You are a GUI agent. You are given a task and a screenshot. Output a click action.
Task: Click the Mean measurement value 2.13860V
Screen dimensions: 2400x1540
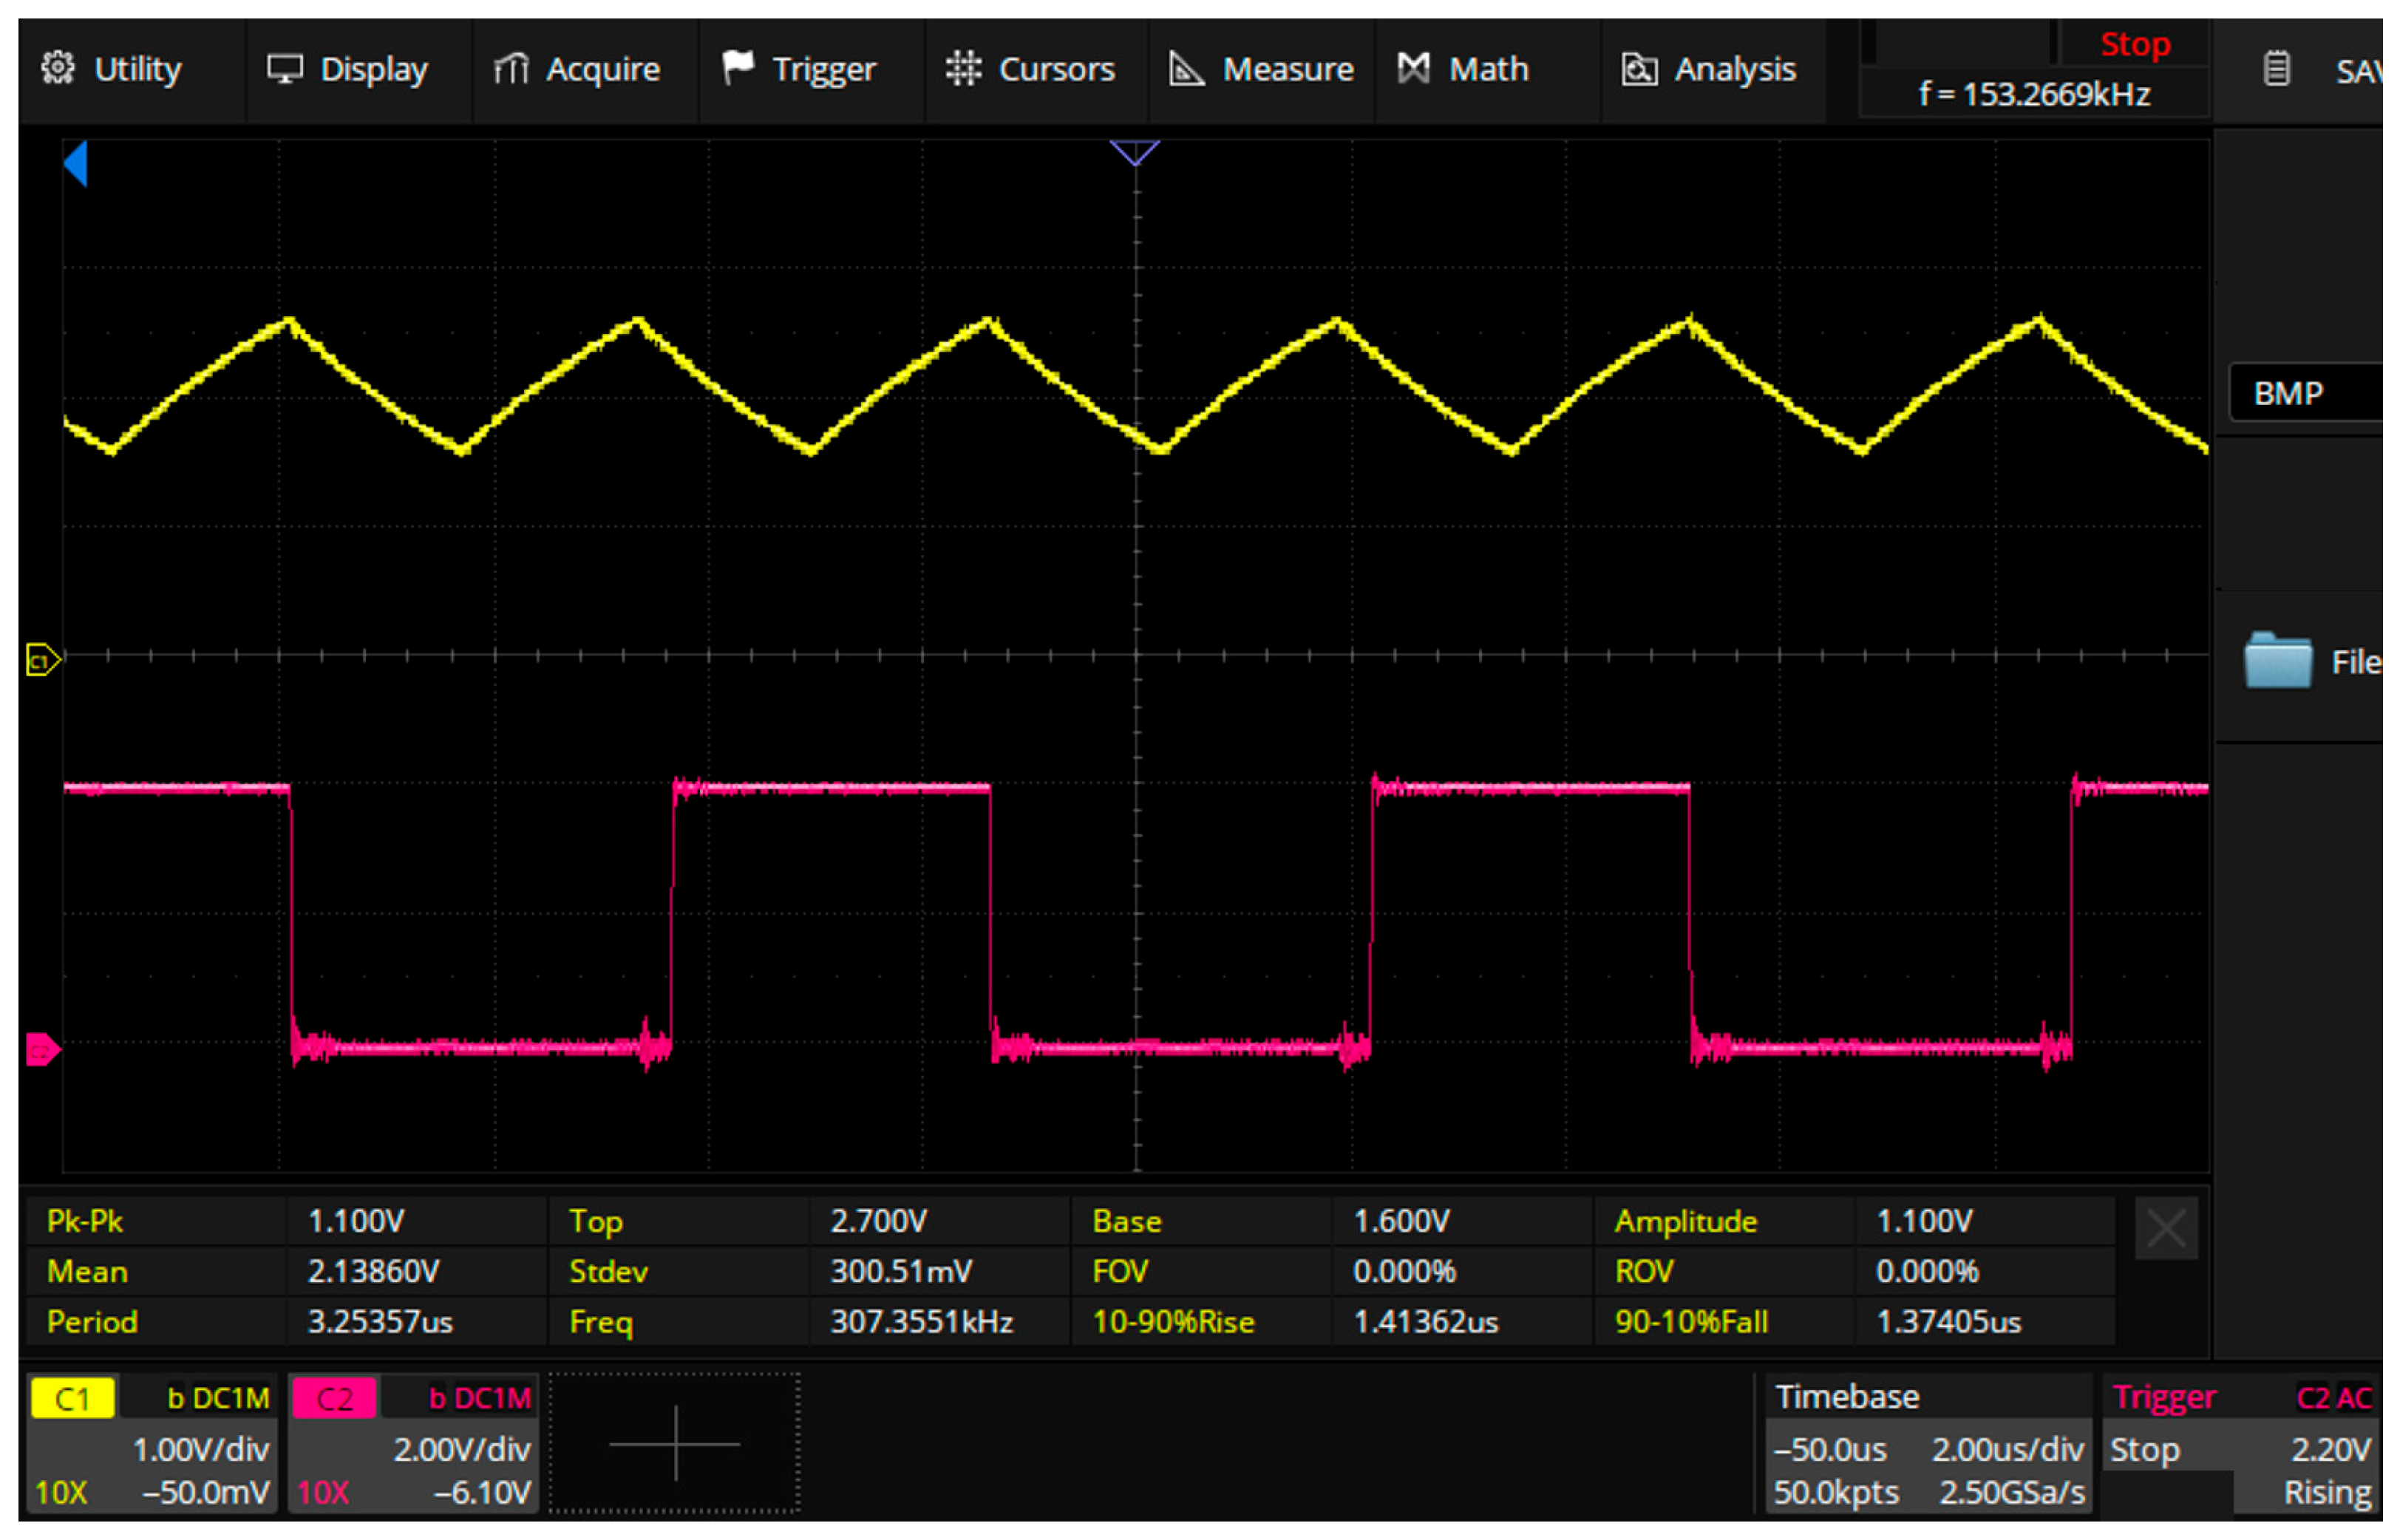[x=373, y=1271]
